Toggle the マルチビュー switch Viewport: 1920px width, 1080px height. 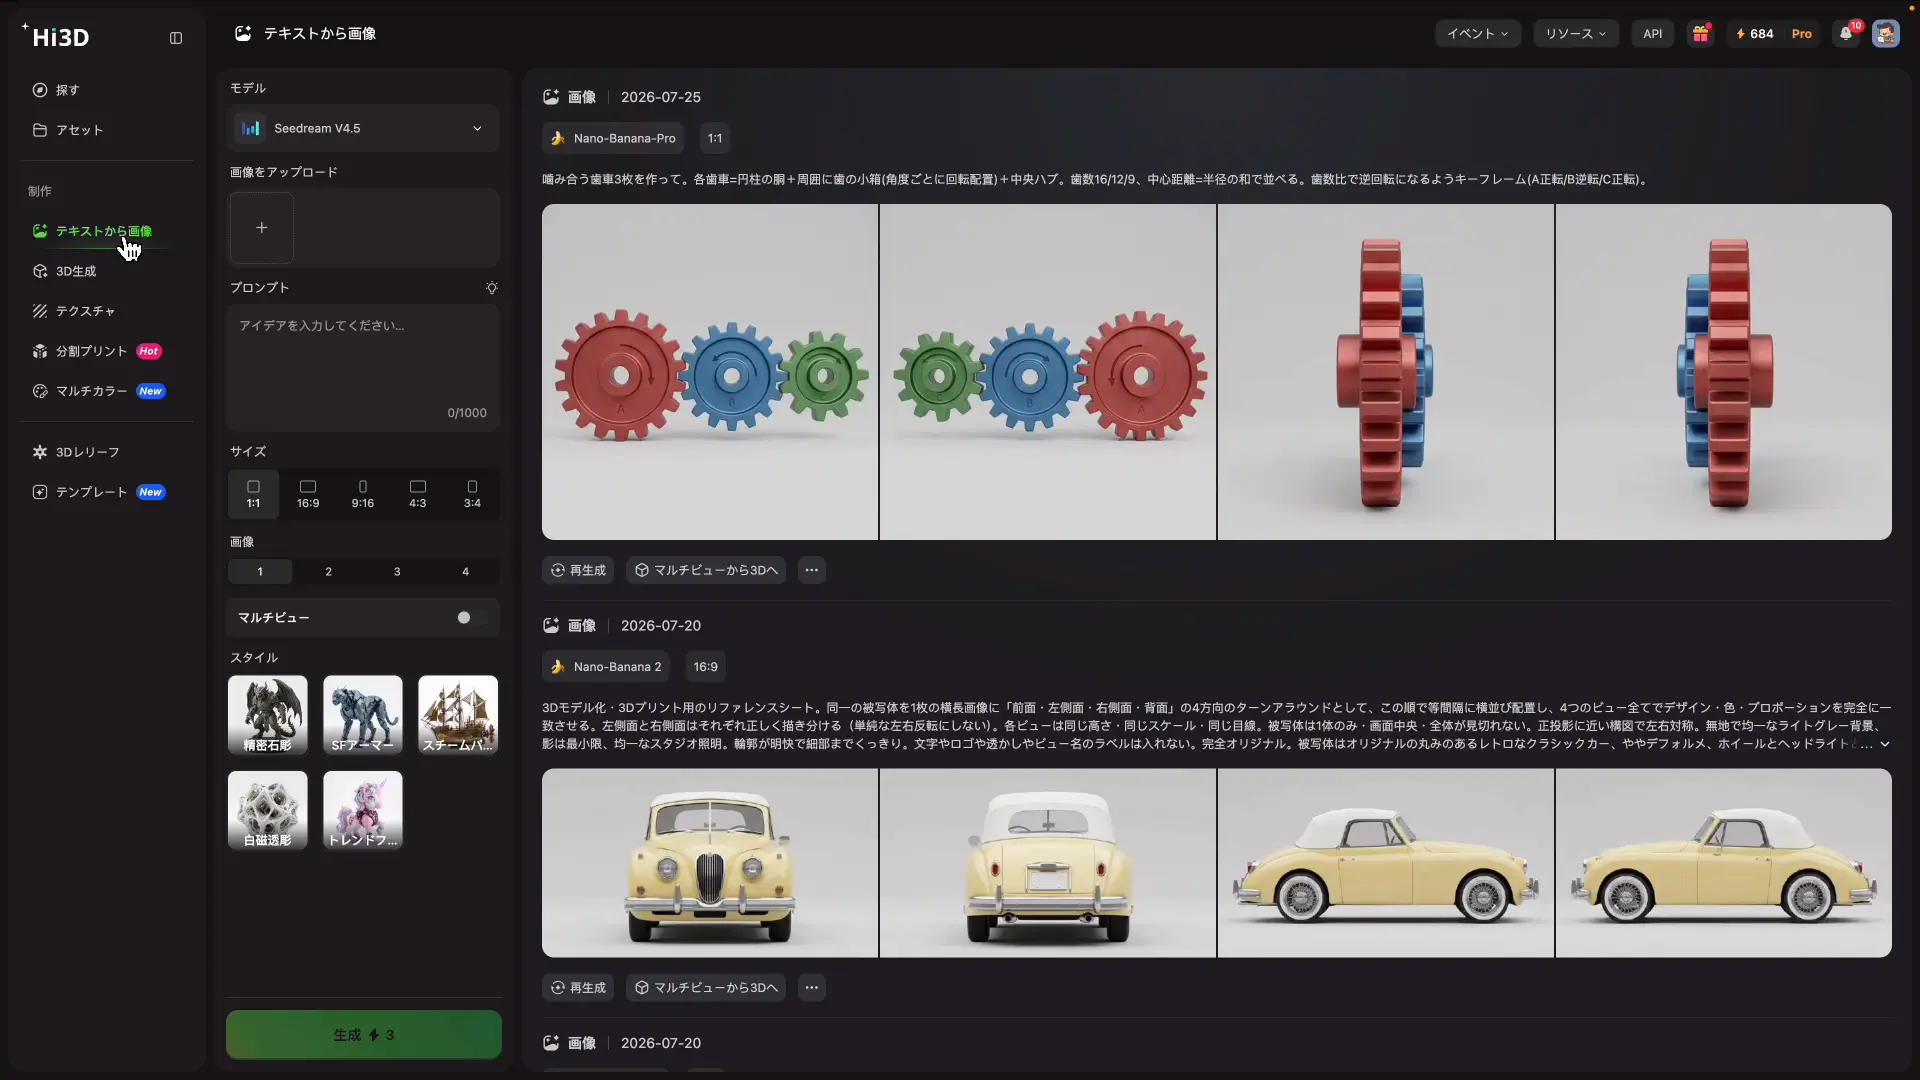point(471,618)
